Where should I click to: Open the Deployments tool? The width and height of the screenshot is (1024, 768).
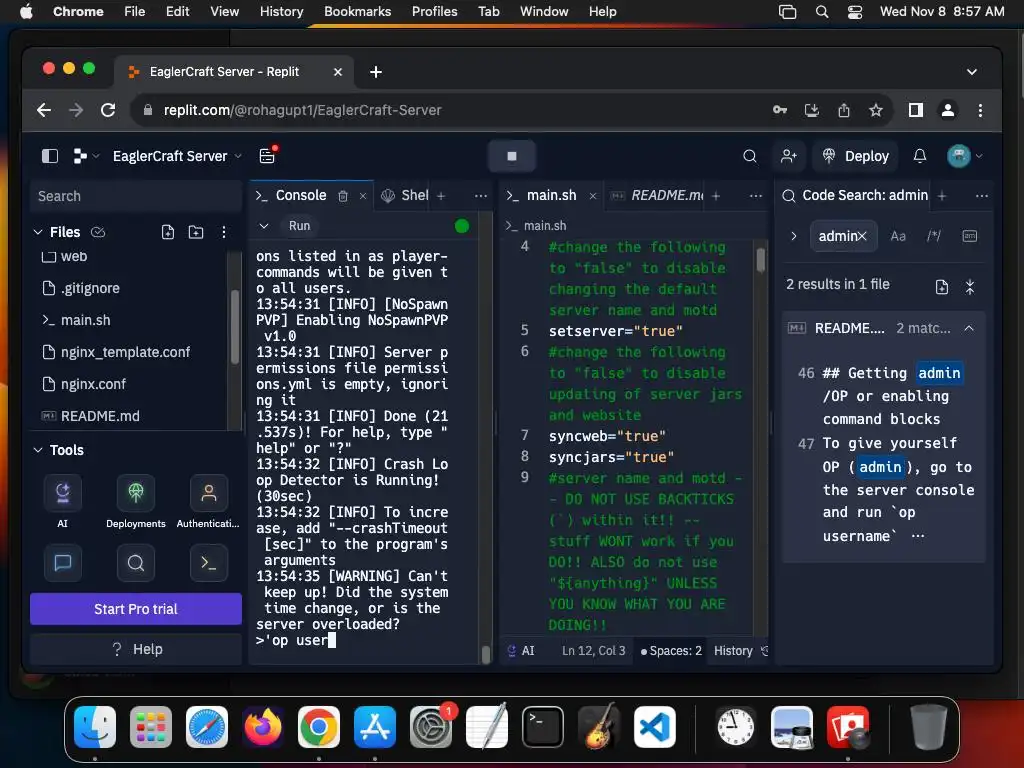136,501
